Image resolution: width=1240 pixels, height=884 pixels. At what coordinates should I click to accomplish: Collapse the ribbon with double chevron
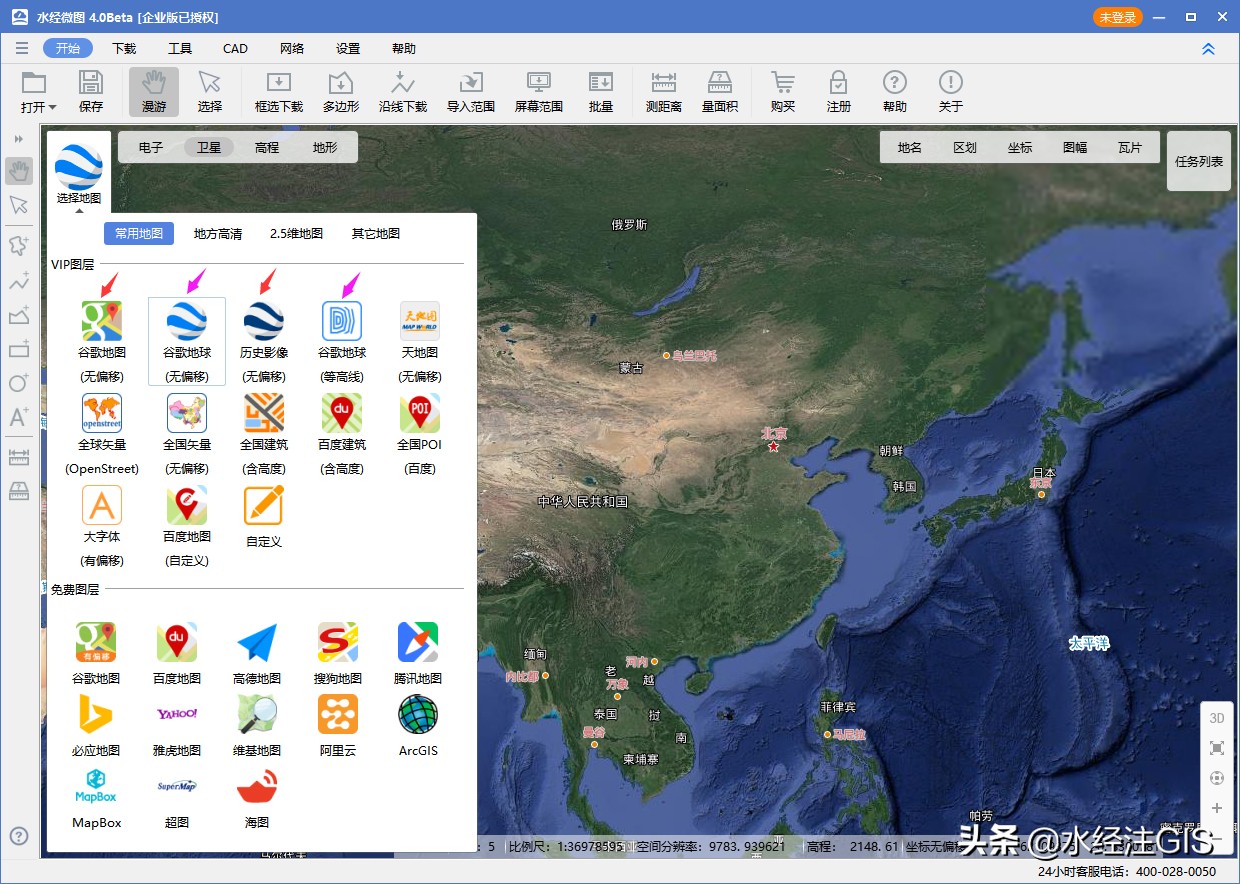tap(1208, 49)
